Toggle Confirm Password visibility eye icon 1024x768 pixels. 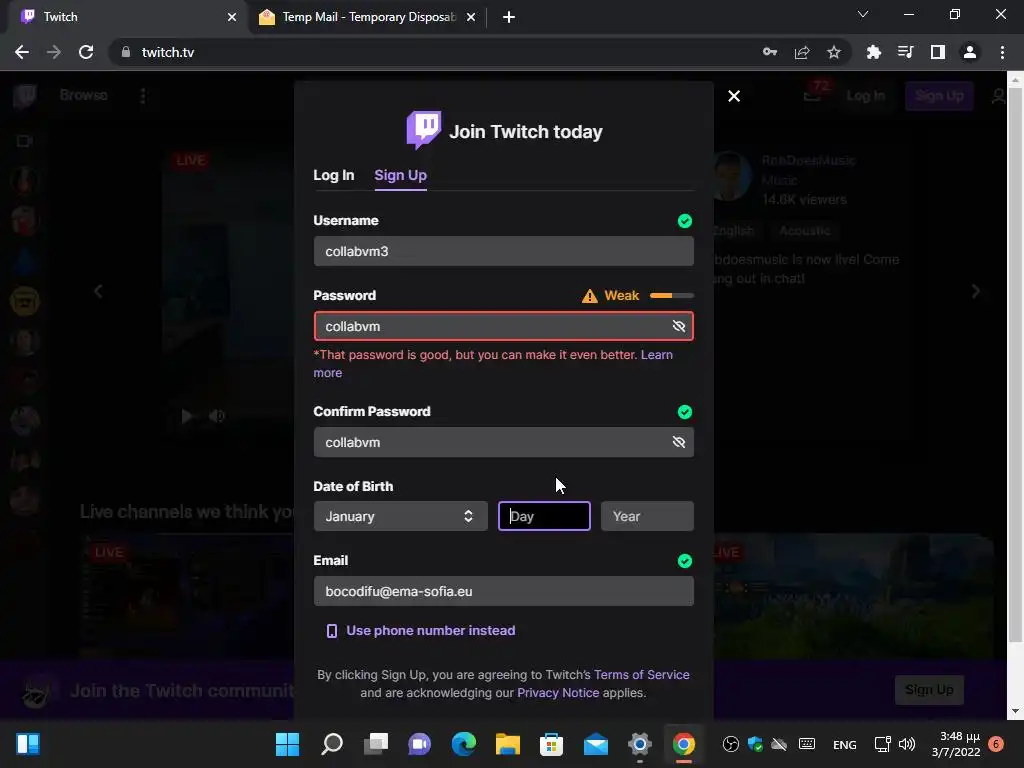679,442
